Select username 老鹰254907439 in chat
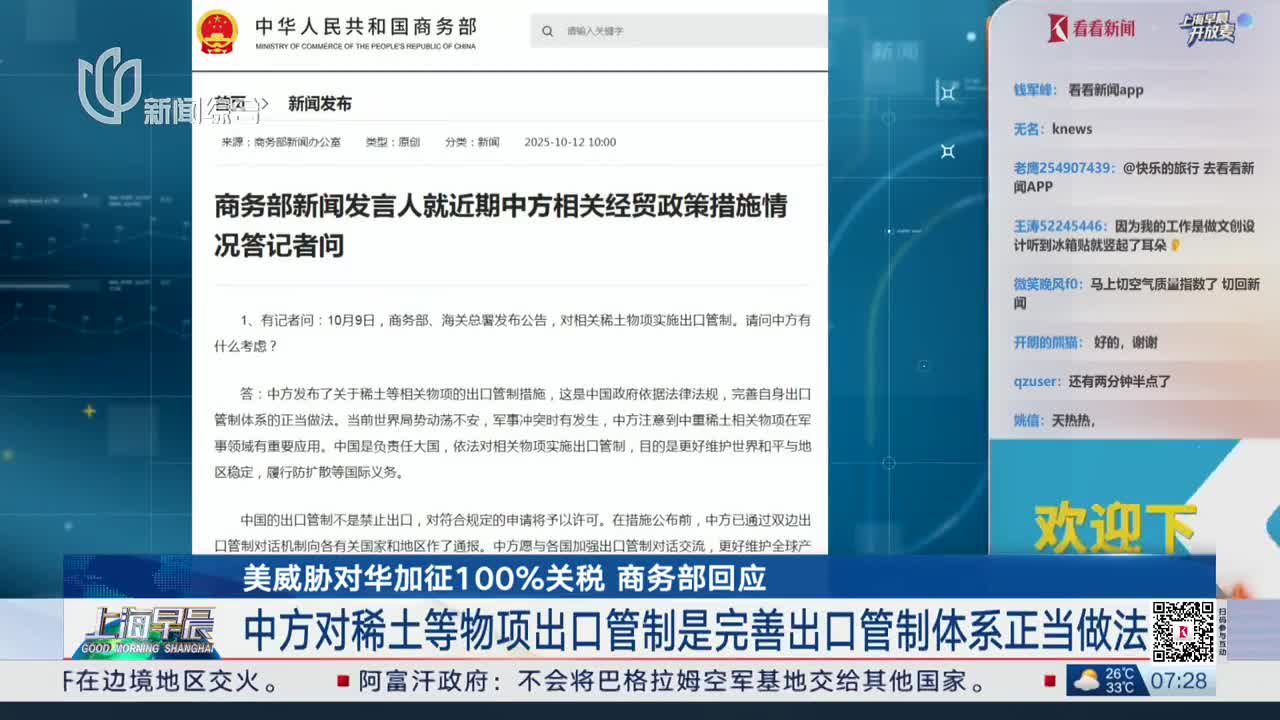Image resolution: width=1280 pixels, height=720 pixels. click(1063, 168)
